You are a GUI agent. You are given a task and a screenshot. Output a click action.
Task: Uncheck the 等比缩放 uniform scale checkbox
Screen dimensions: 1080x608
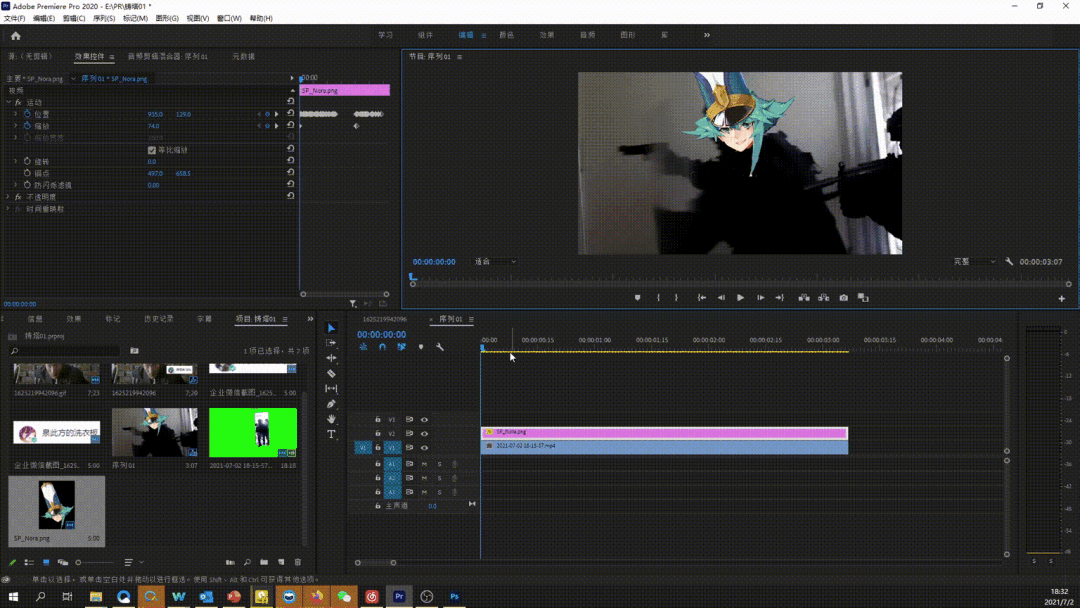tap(152, 150)
